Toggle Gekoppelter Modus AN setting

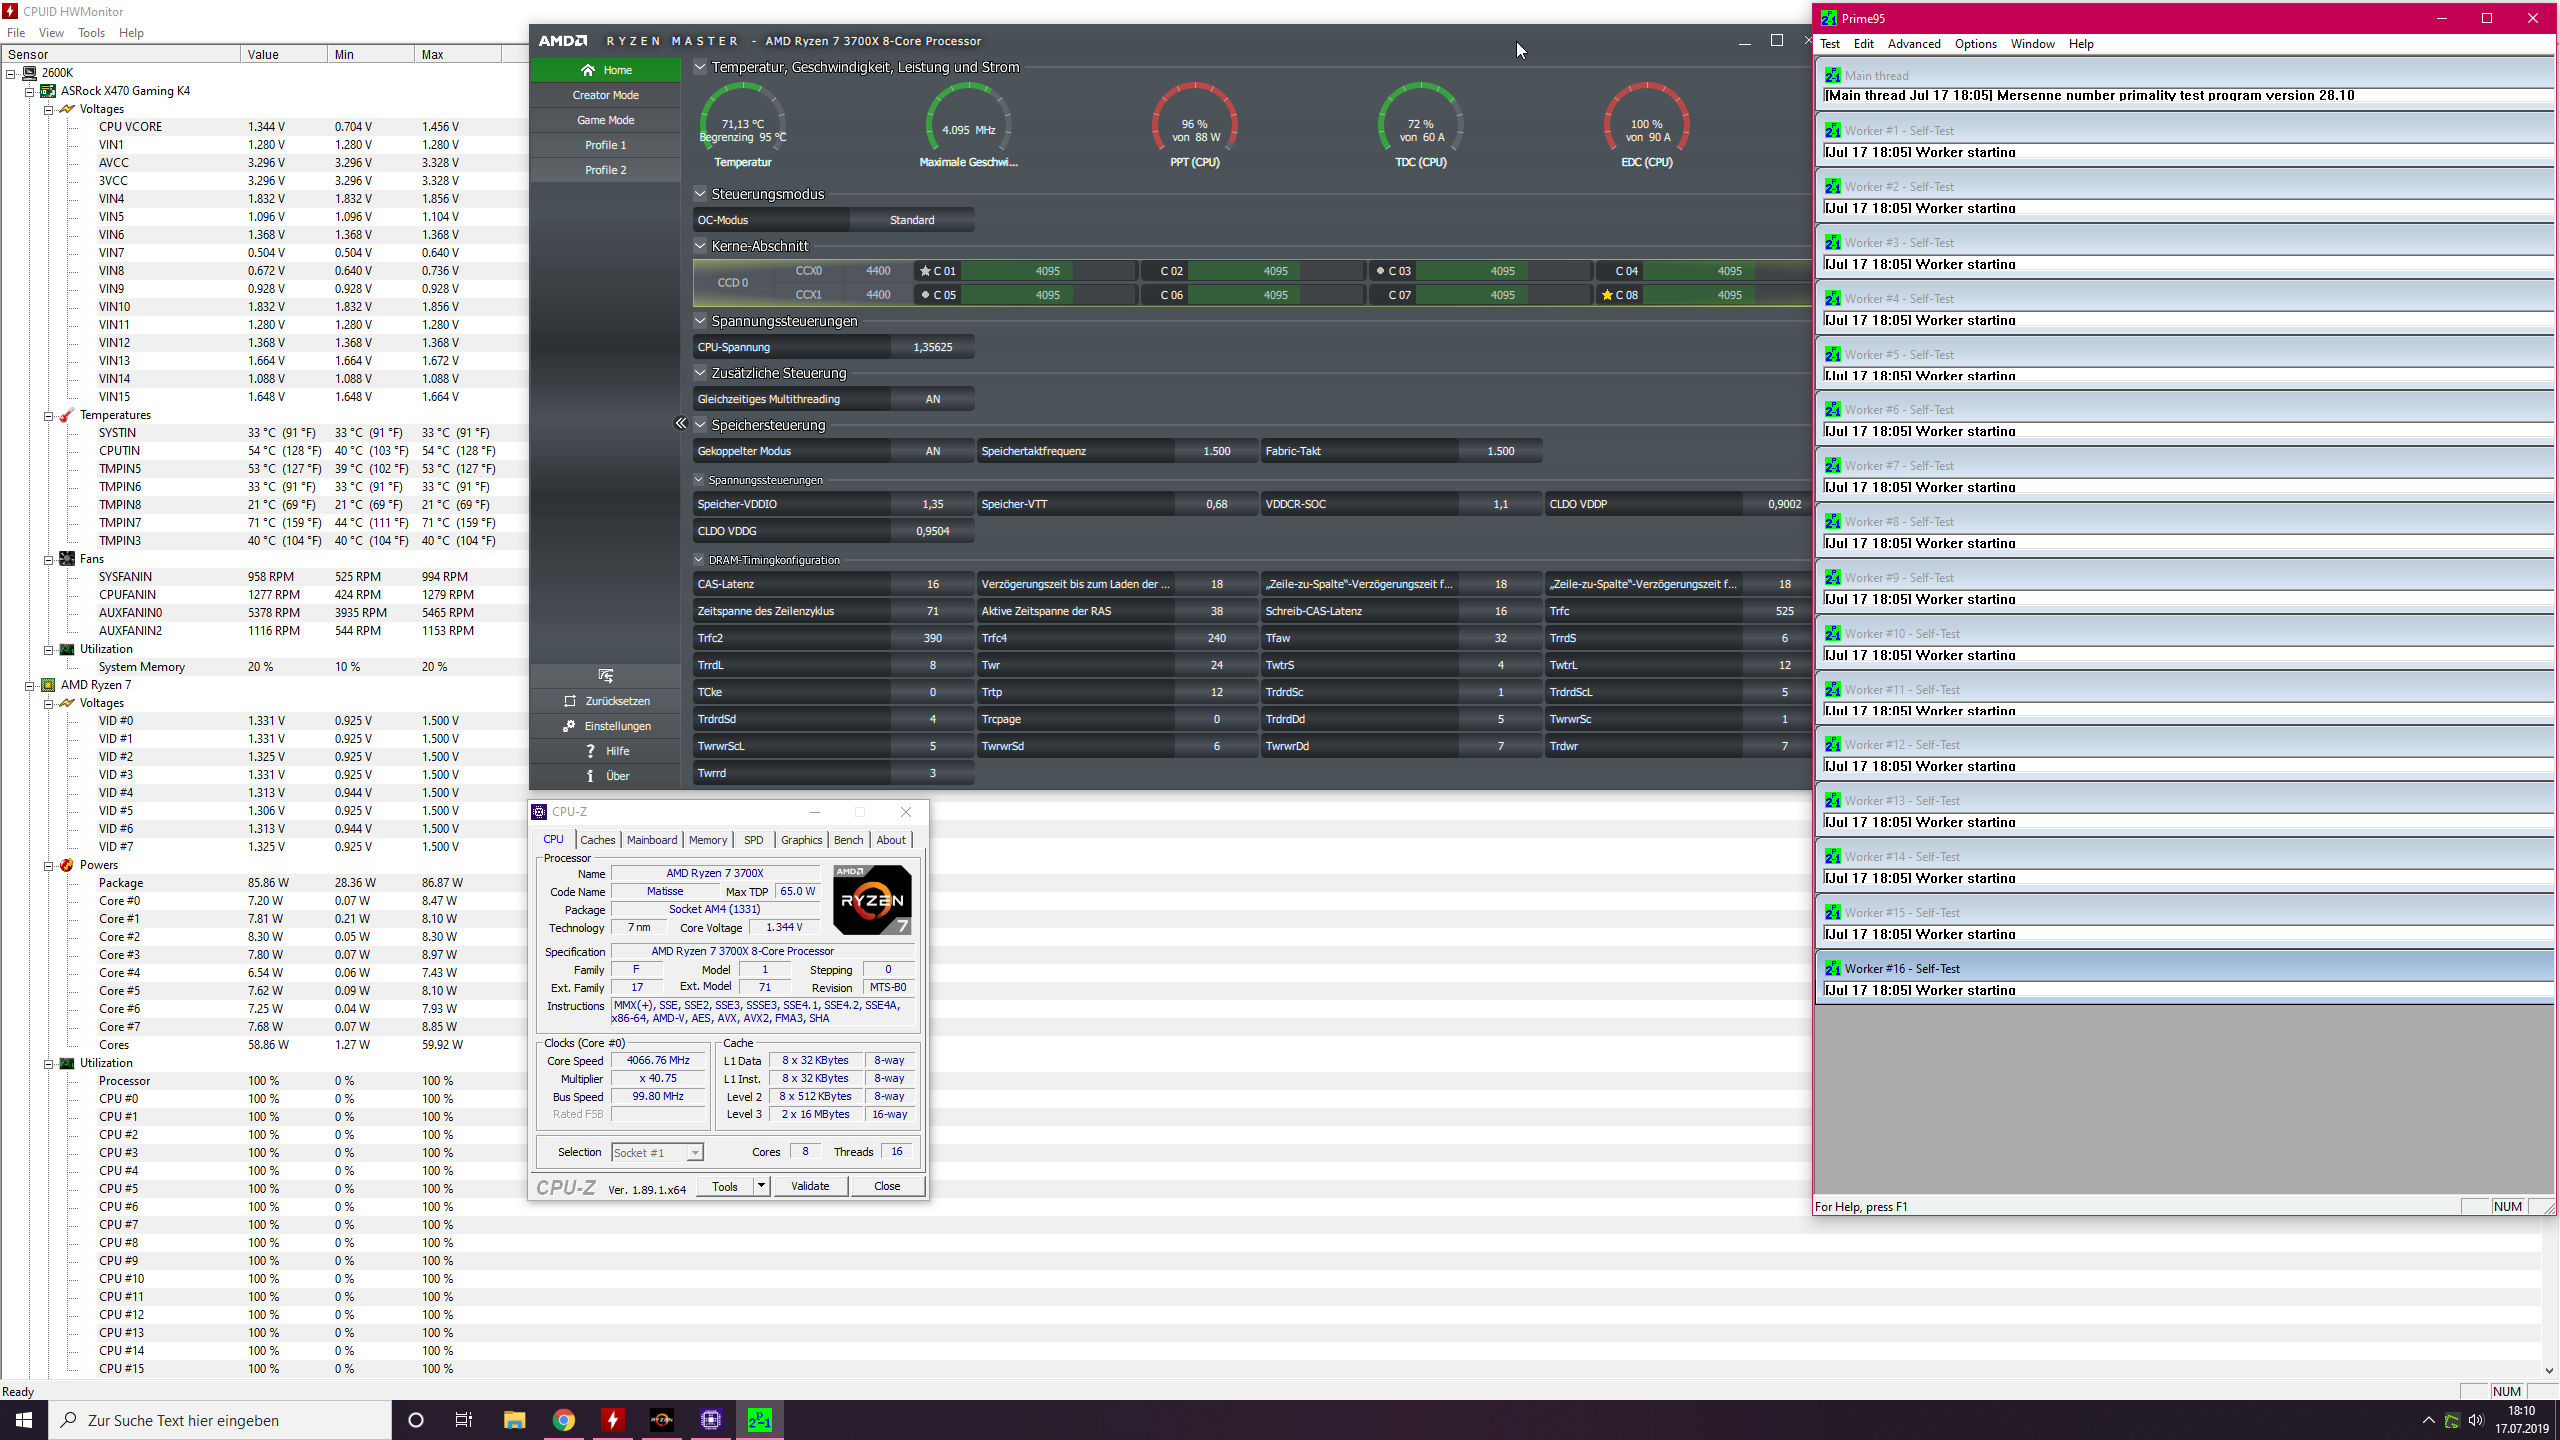pos(932,451)
